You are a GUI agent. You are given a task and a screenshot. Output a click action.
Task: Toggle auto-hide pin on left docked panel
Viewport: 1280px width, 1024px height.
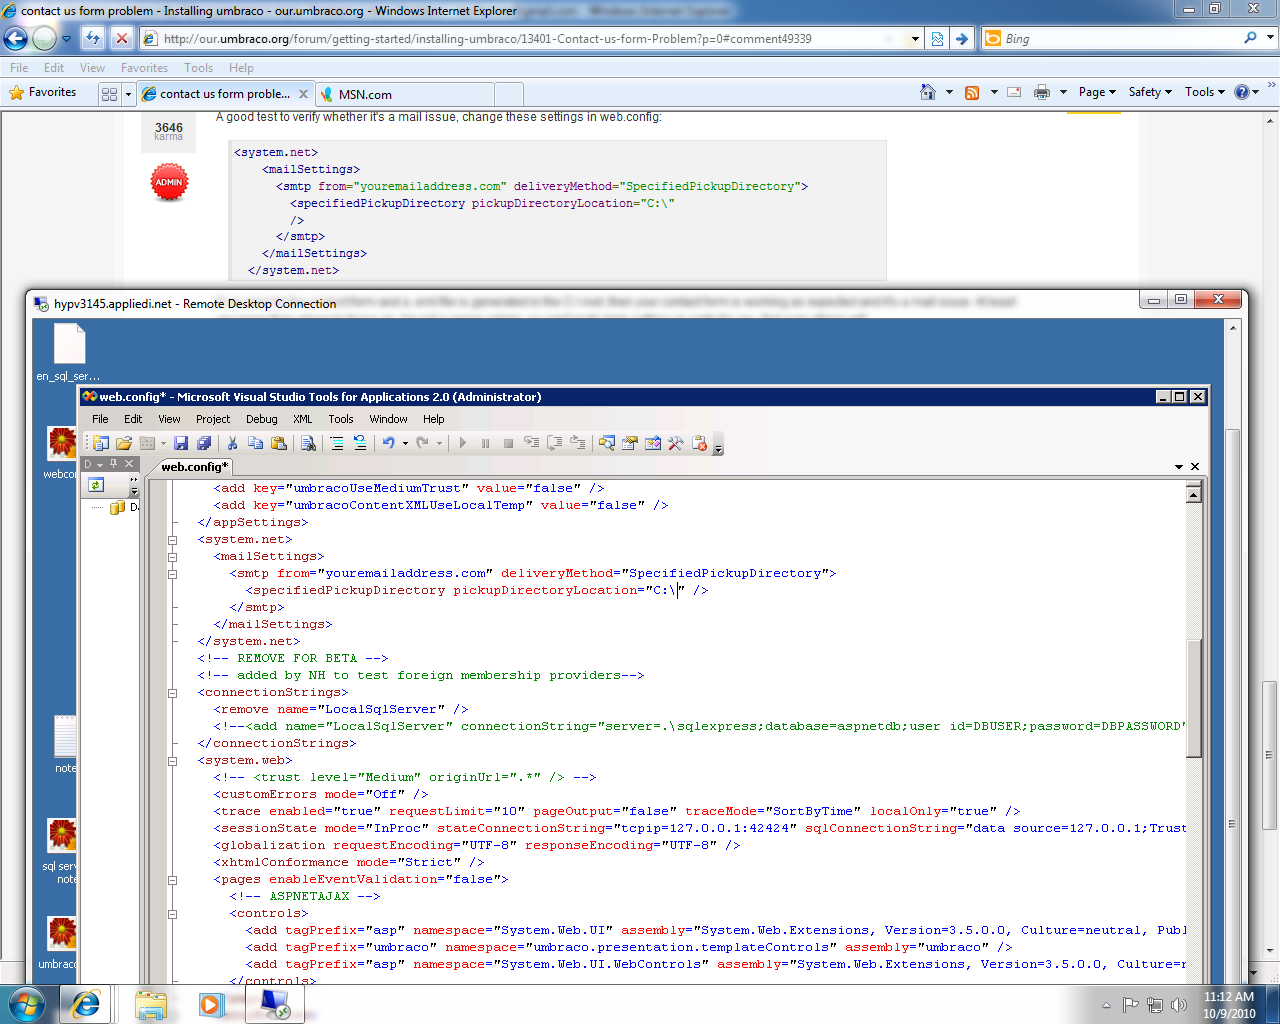point(114,464)
